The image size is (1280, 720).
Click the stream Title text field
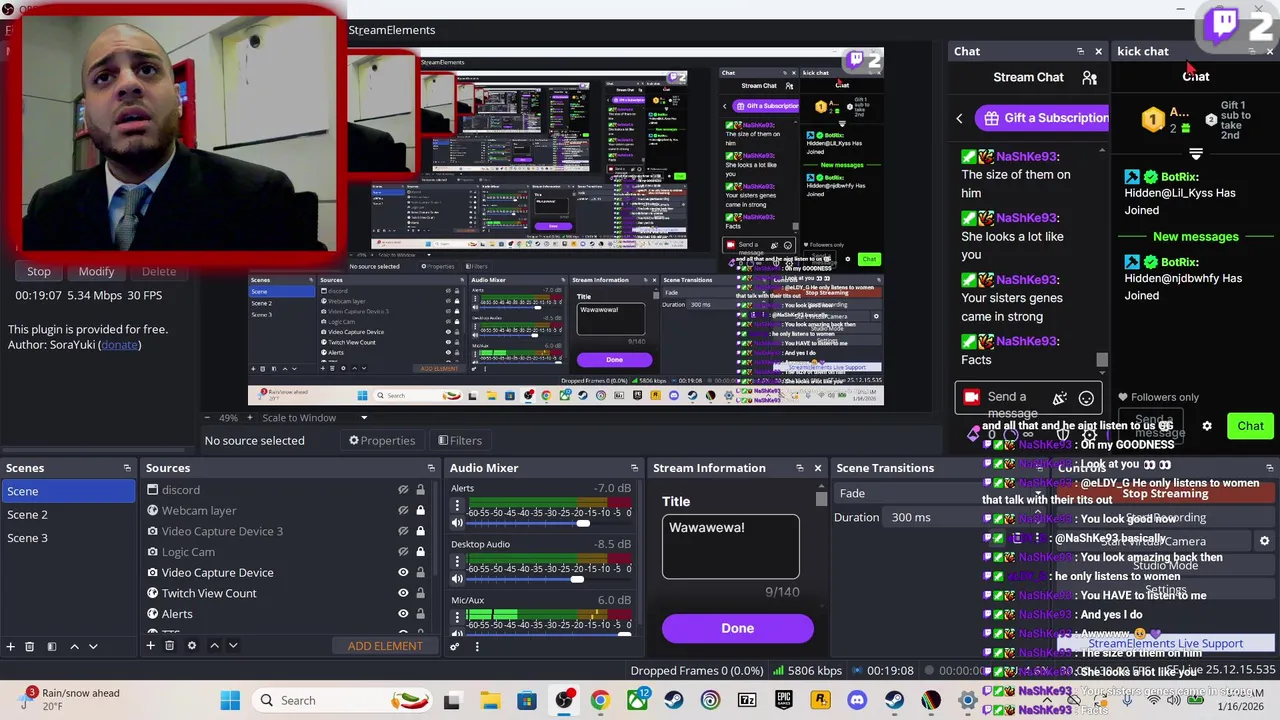click(x=730, y=546)
